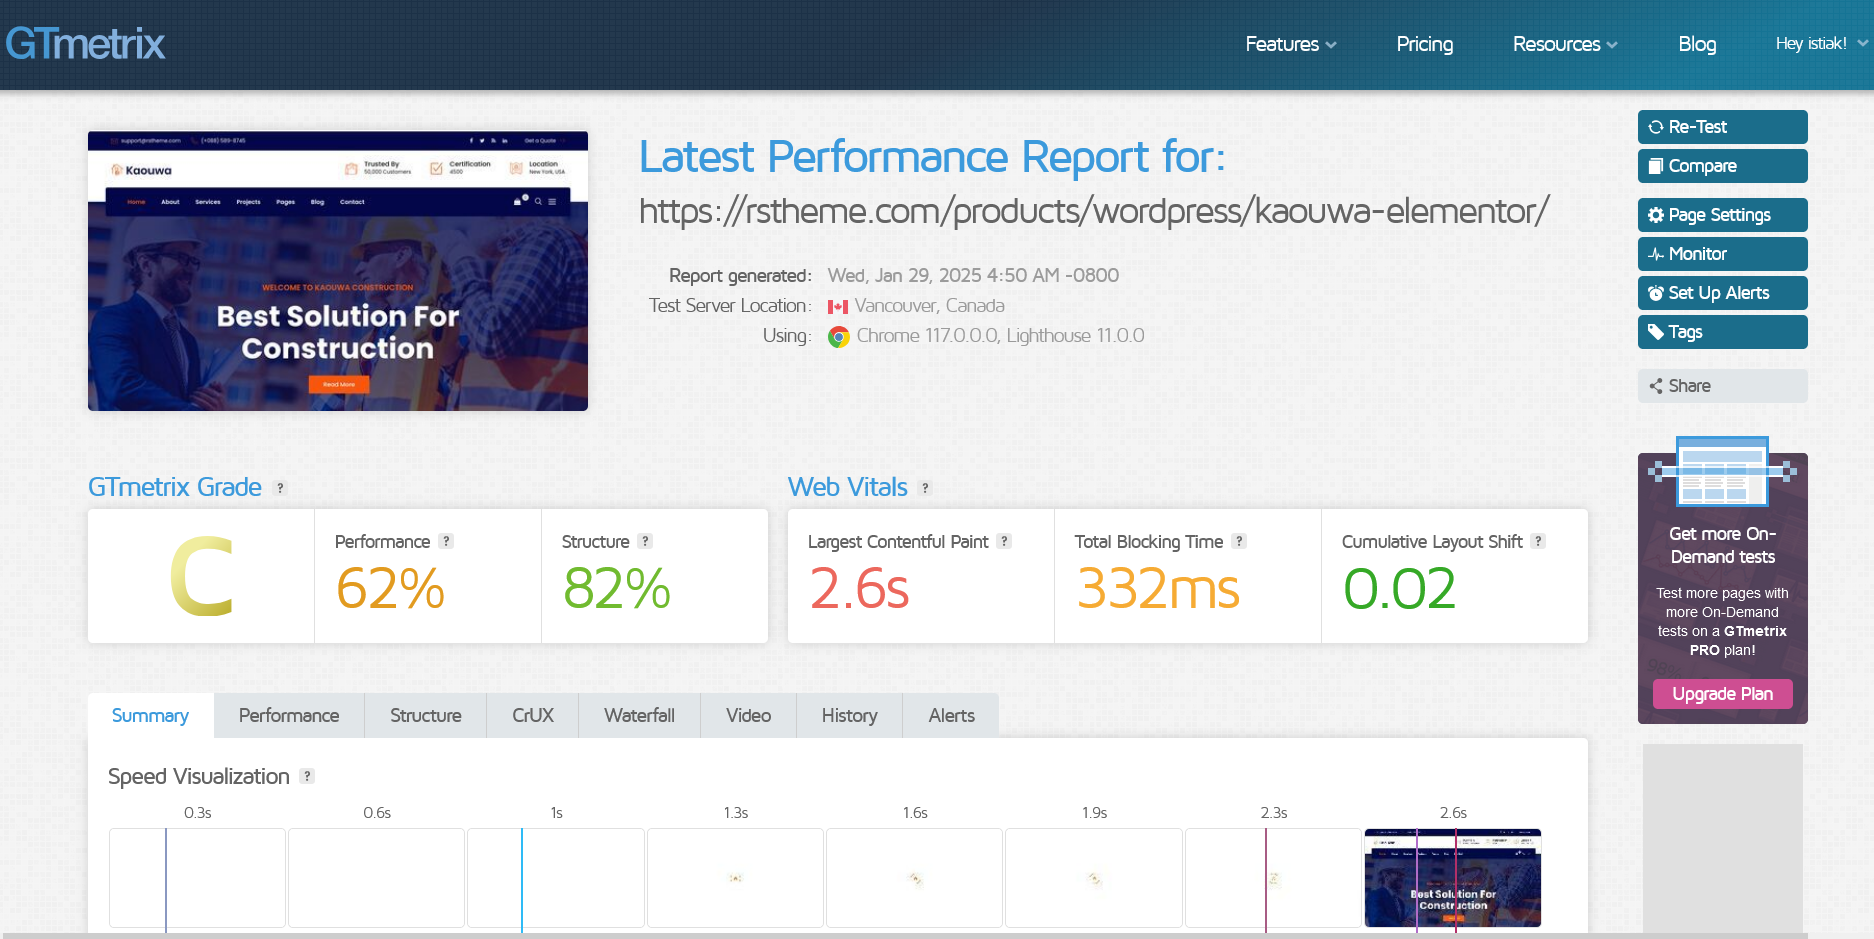Click the Monitor button

click(1722, 254)
